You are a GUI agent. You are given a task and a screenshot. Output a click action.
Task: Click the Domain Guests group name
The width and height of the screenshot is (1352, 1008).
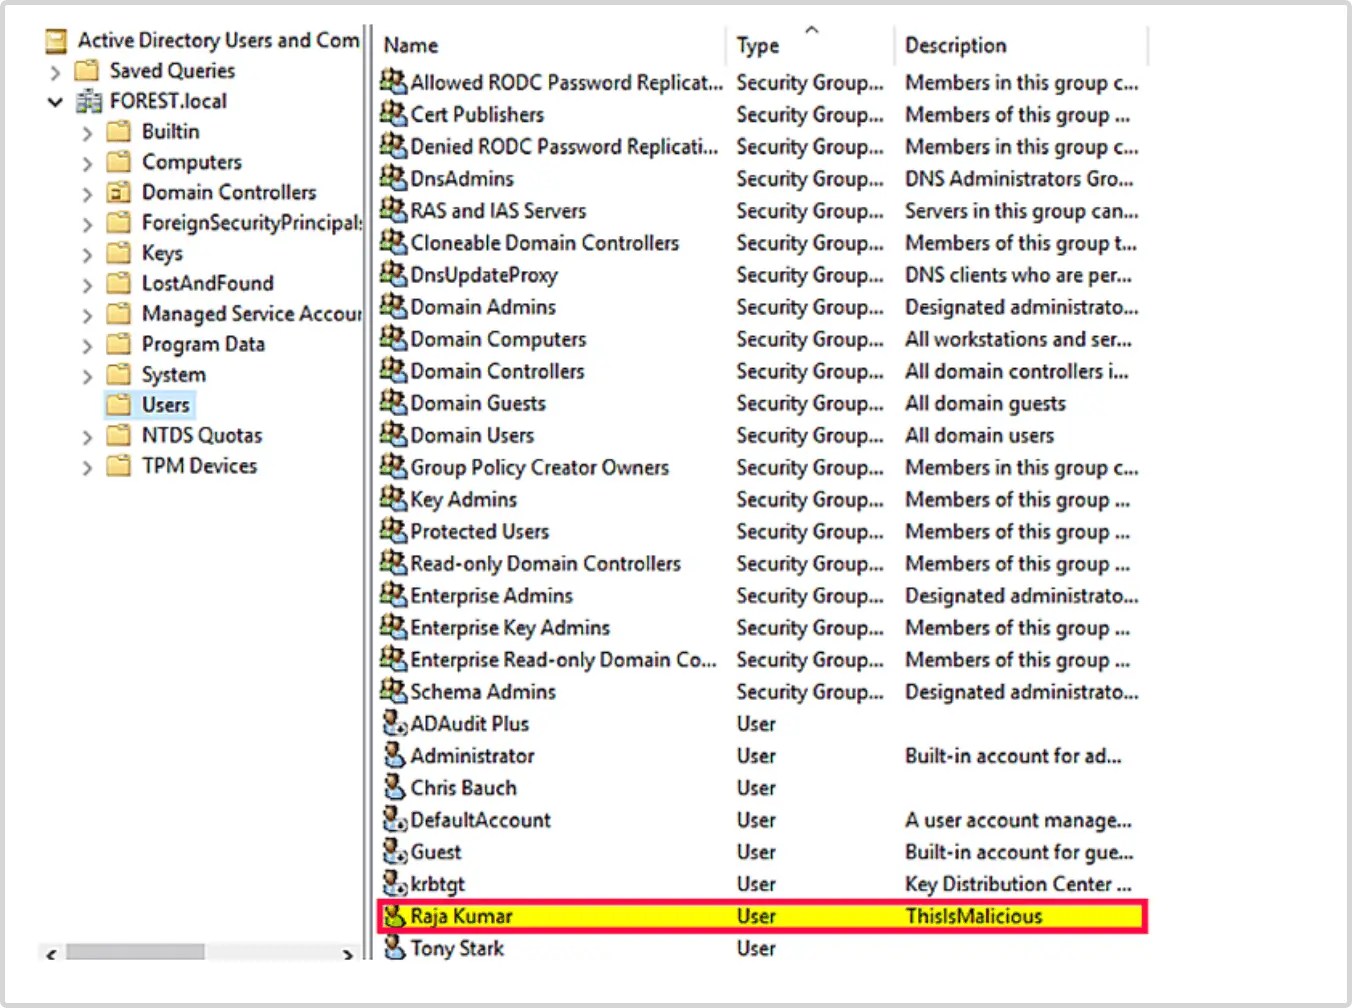pyautogui.click(x=478, y=402)
